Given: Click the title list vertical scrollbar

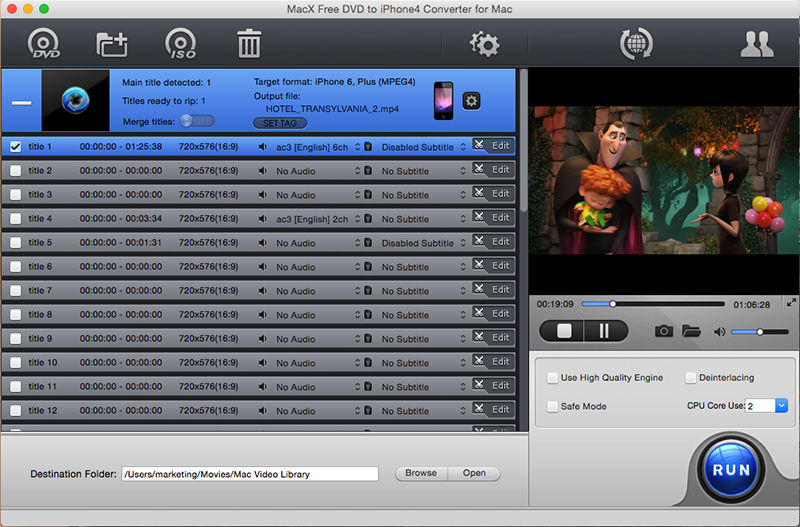Looking at the screenshot, I should pos(523,141).
